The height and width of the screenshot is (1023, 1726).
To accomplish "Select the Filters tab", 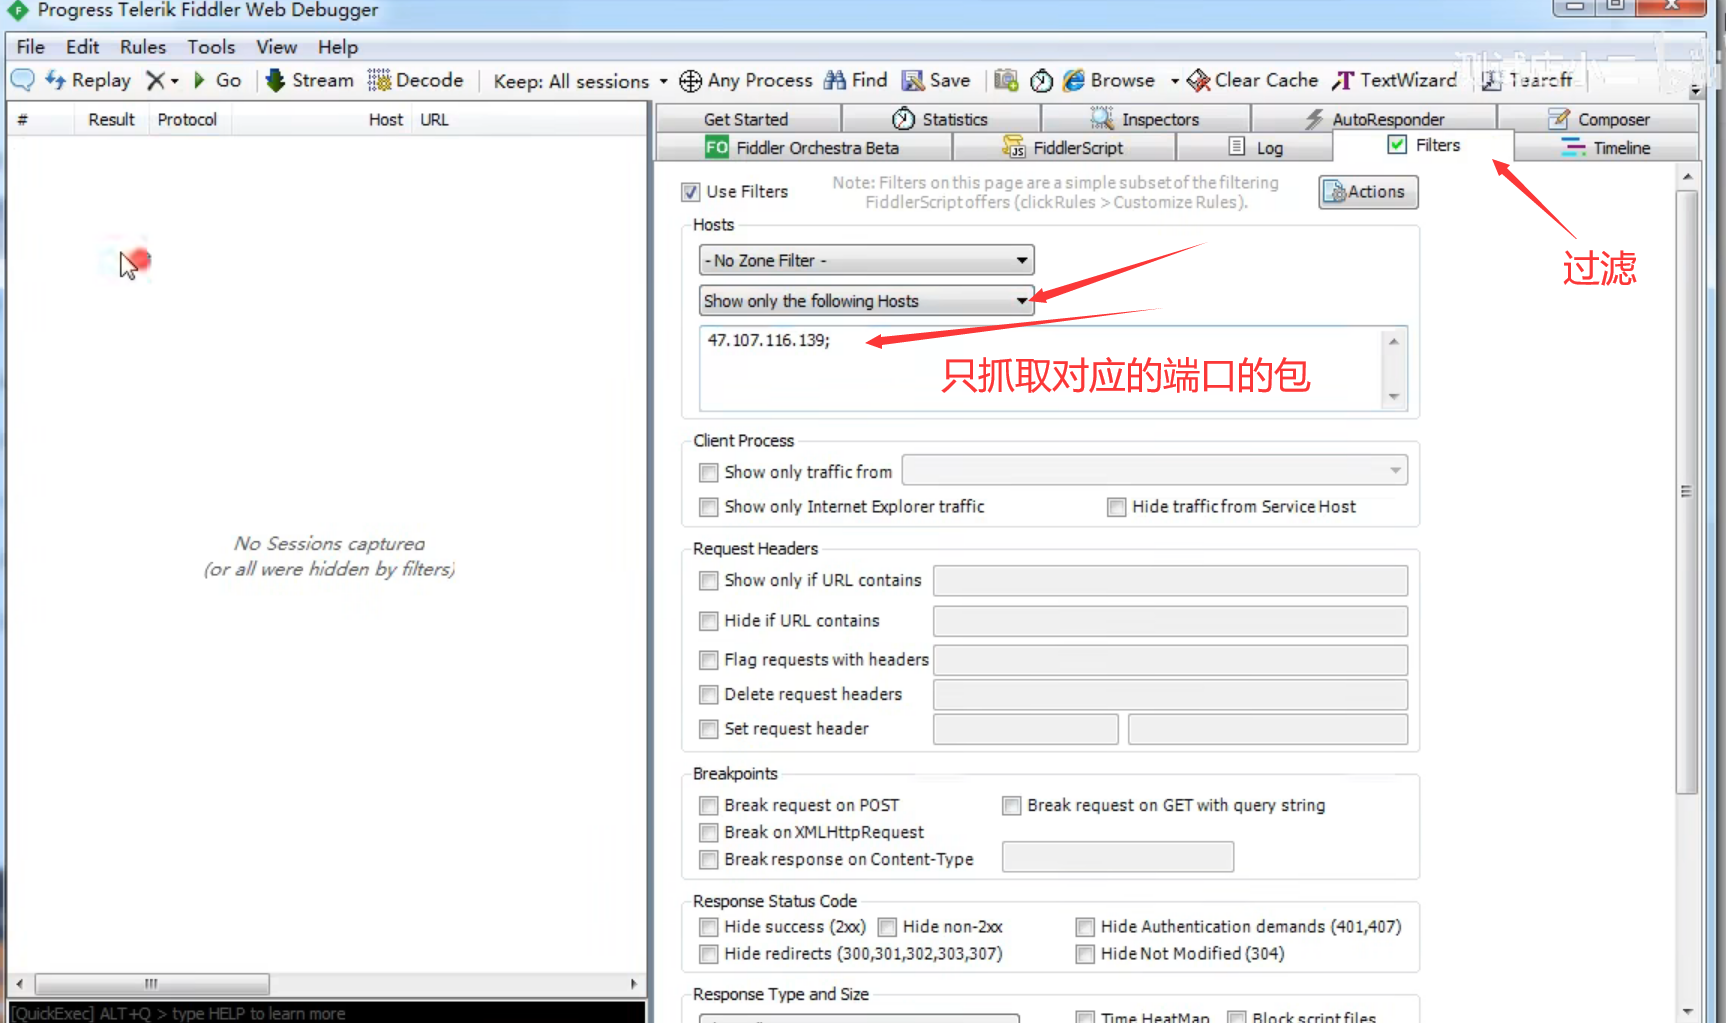I will tap(1423, 145).
